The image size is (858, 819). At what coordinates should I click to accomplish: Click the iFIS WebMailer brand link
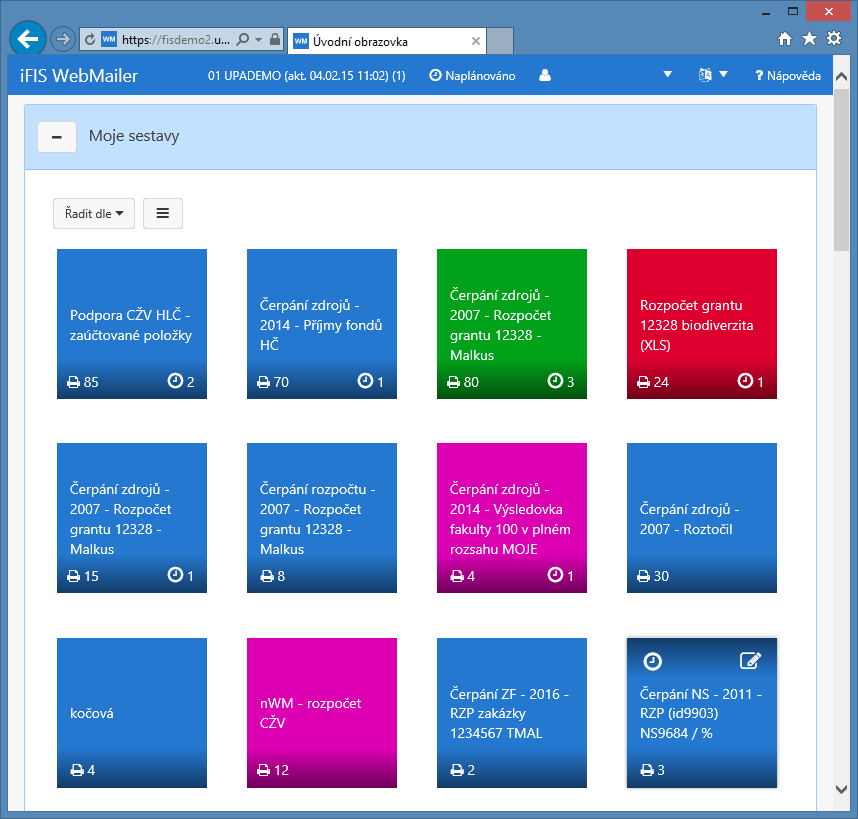pyautogui.click(x=79, y=75)
